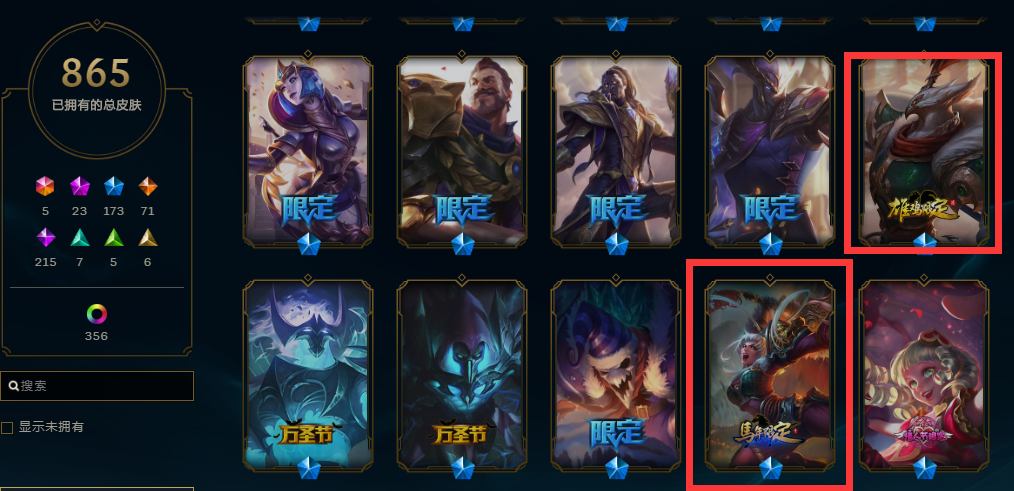Open the bearded man with golden beast skin
This screenshot has width=1014, height=491.
(x=462, y=153)
